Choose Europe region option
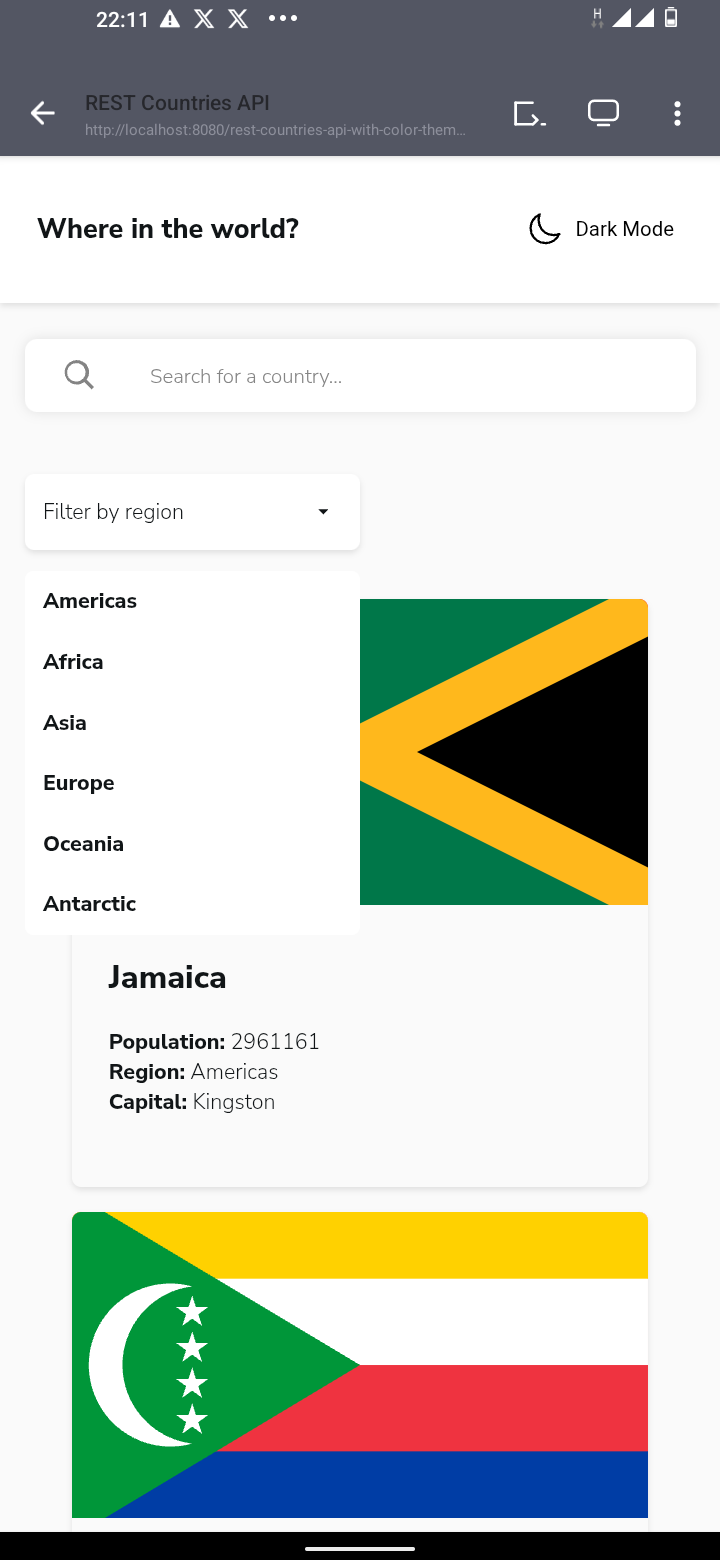This screenshot has width=720, height=1560. pos(79,783)
